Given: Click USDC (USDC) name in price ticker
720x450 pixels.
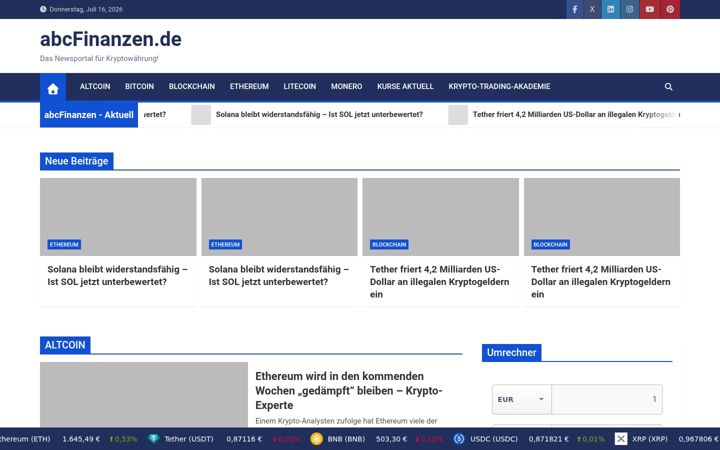Looking at the screenshot, I should pyautogui.click(x=494, y=439).
